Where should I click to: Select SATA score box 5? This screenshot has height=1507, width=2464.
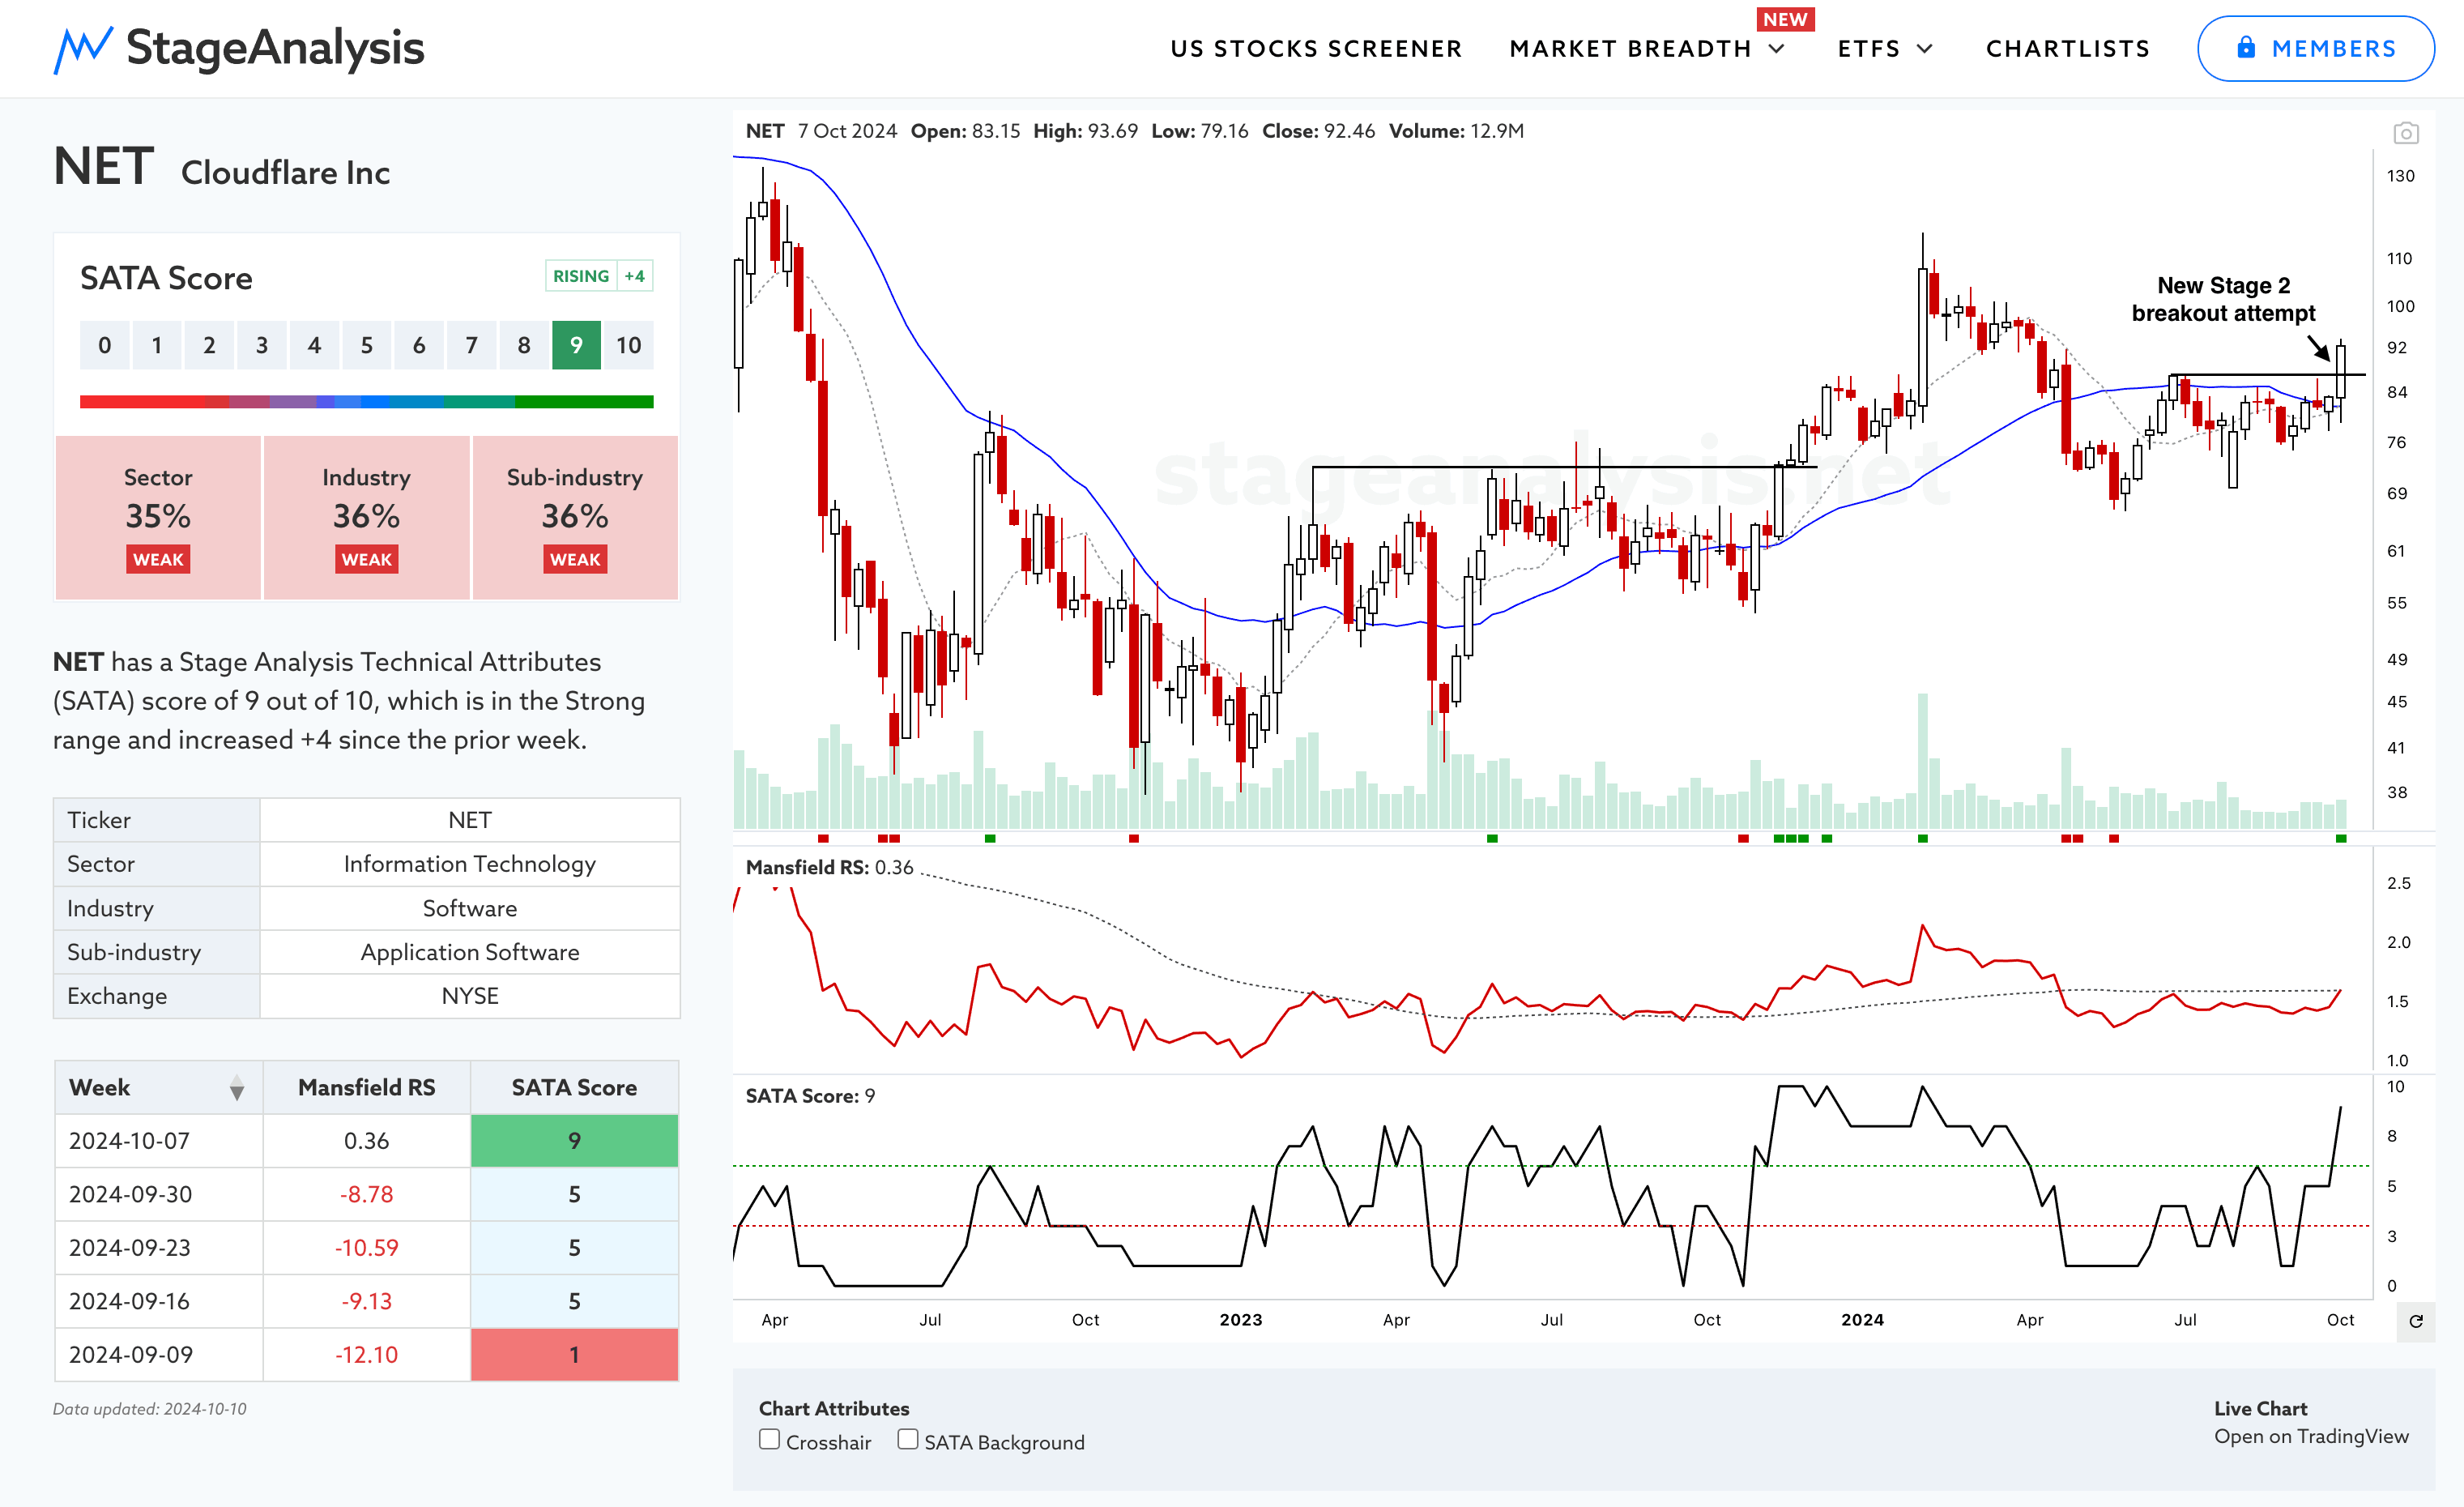[x=366, y=345]
